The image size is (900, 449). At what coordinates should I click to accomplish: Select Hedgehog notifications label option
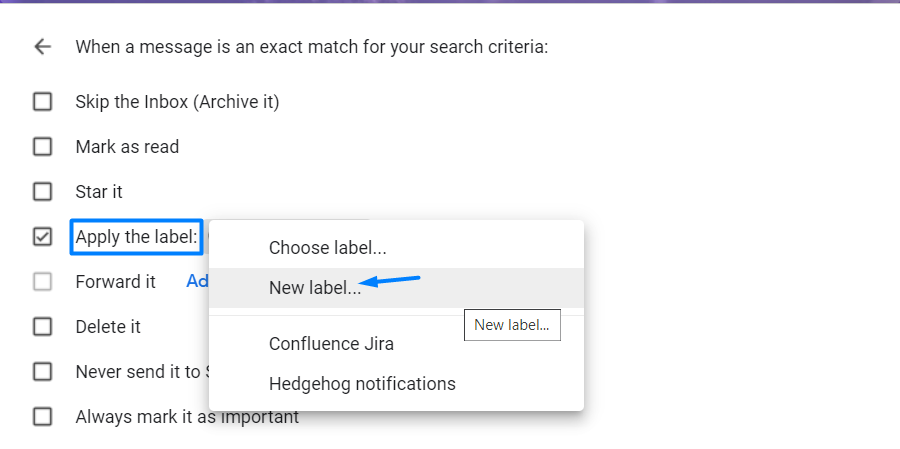pos(396,384)
